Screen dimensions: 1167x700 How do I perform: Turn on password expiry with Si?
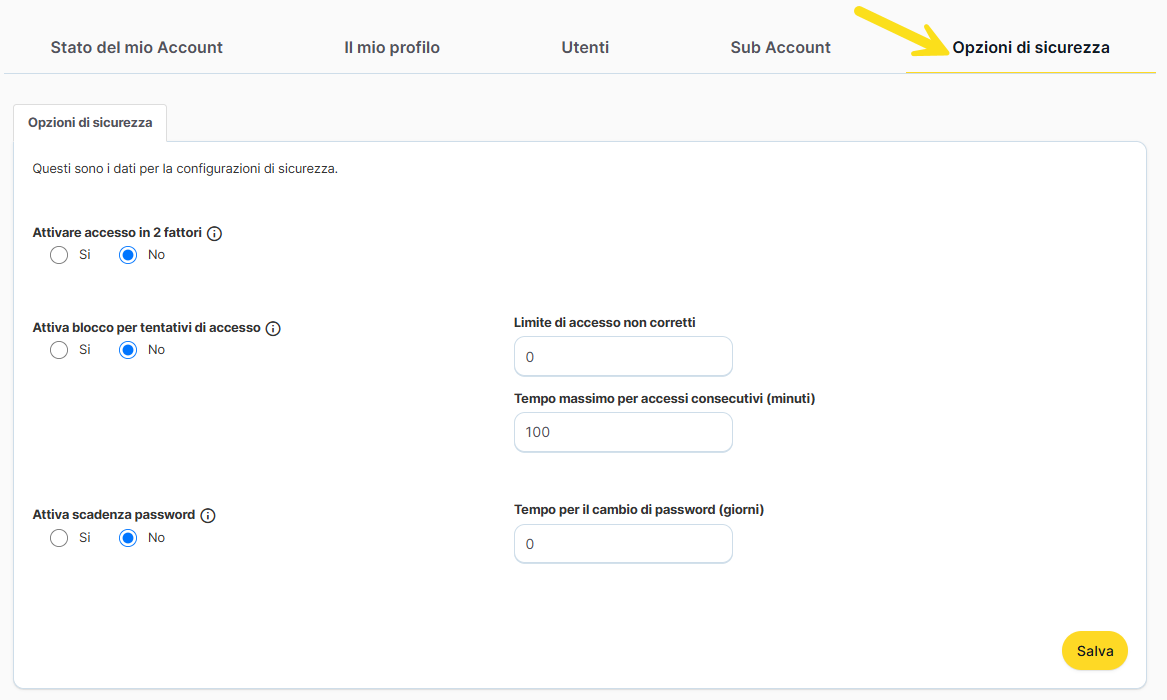coord(59,538)
